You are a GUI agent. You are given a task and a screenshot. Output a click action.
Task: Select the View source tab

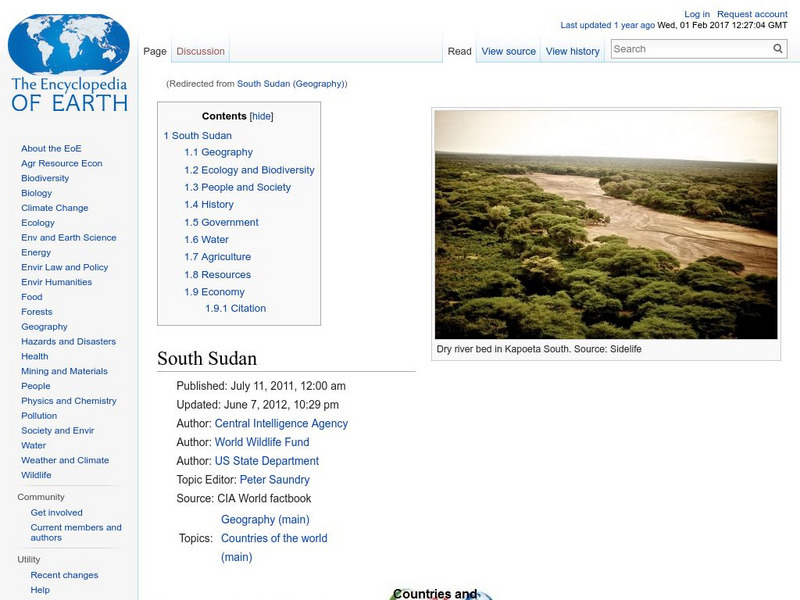pyautogui.click(x=508, y=51)
